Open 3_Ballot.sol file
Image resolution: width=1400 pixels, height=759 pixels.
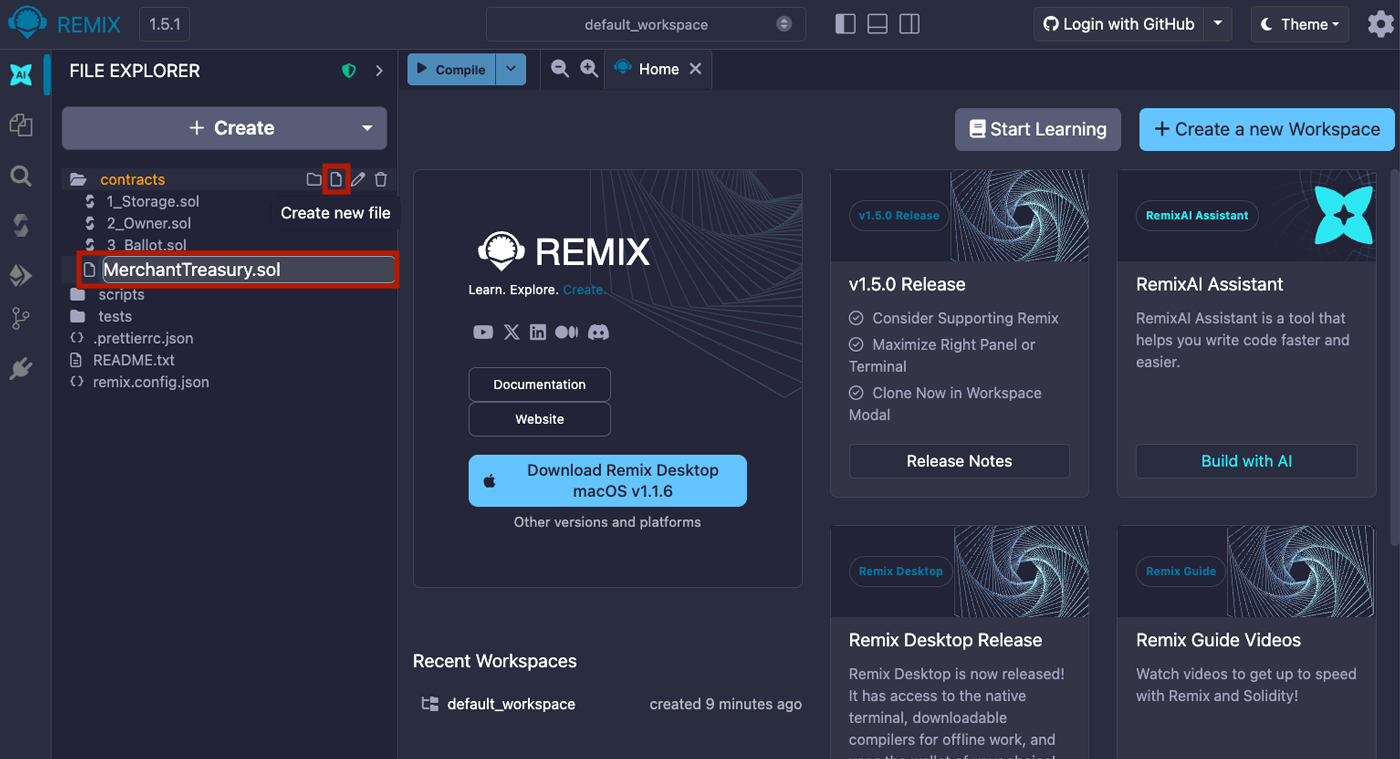[x=147, y=245]
